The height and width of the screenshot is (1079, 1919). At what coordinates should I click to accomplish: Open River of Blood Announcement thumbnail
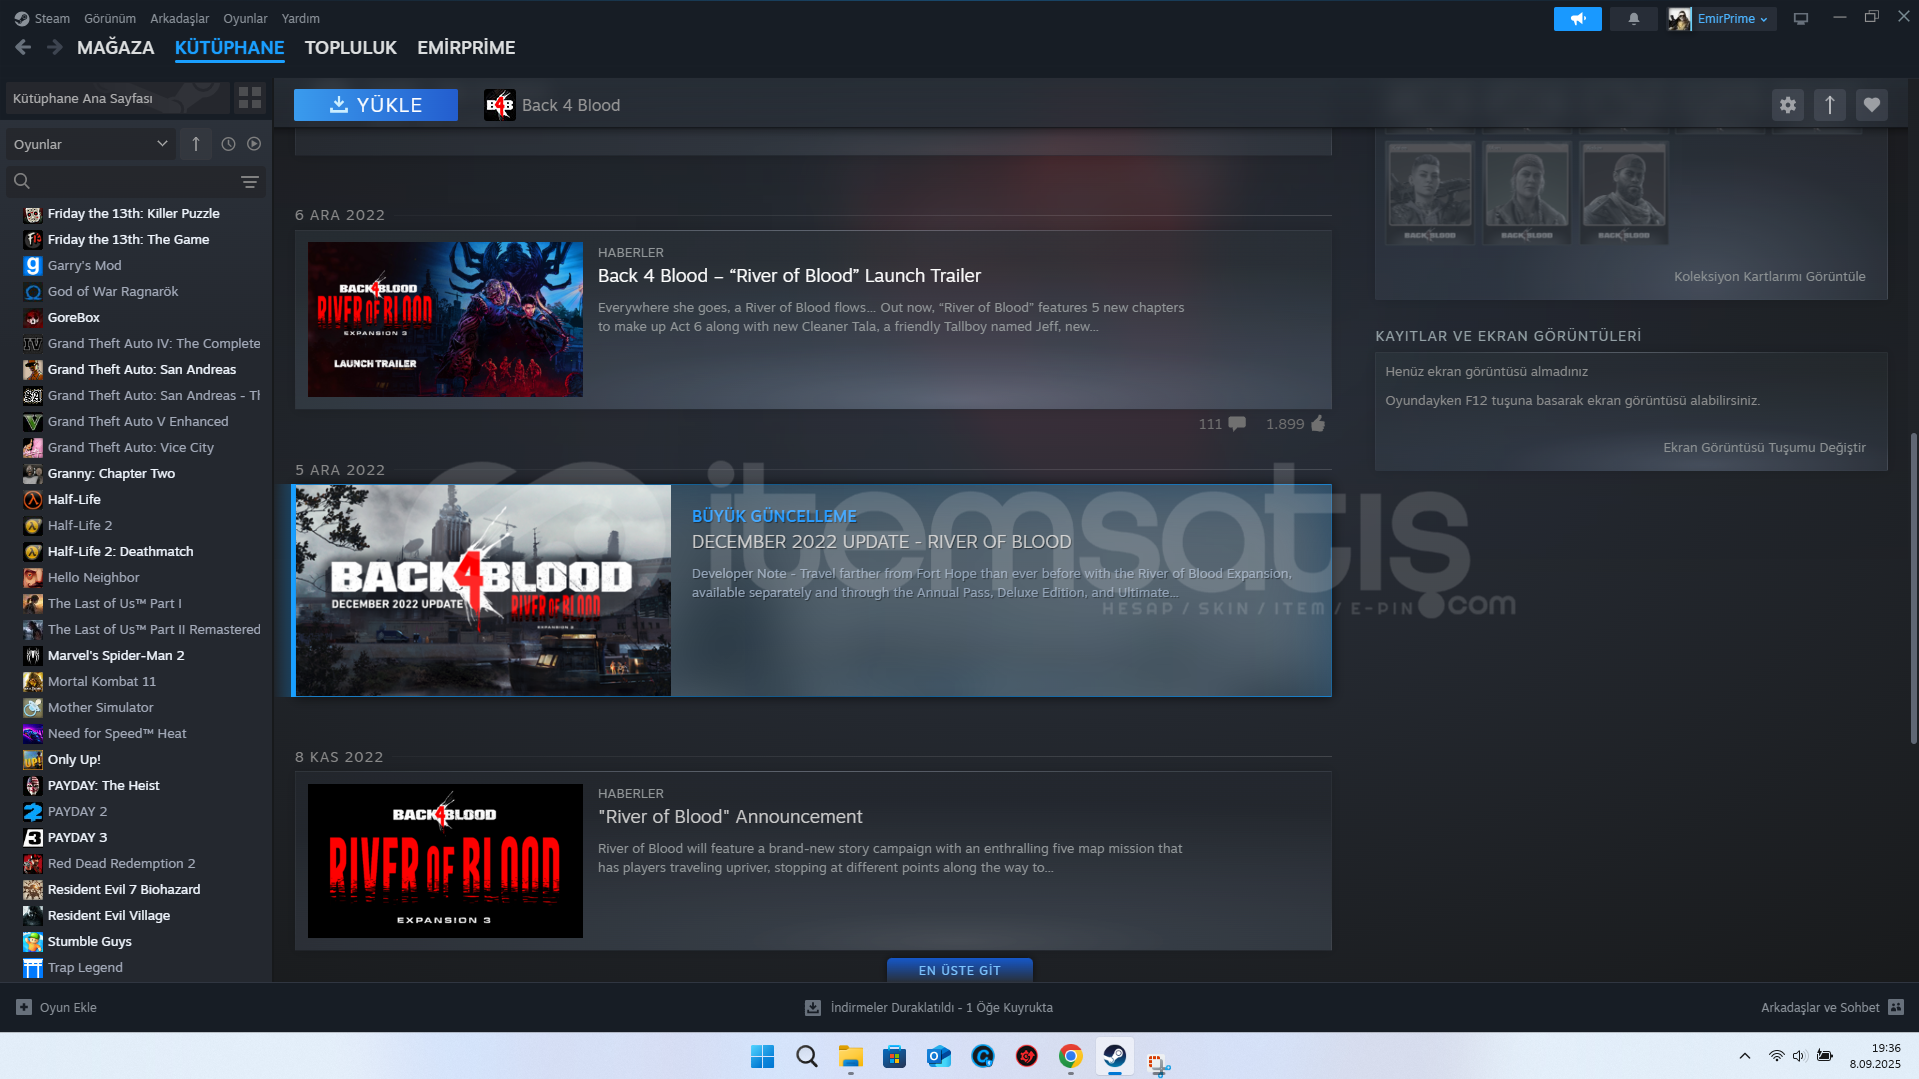(x=445, y=860)
